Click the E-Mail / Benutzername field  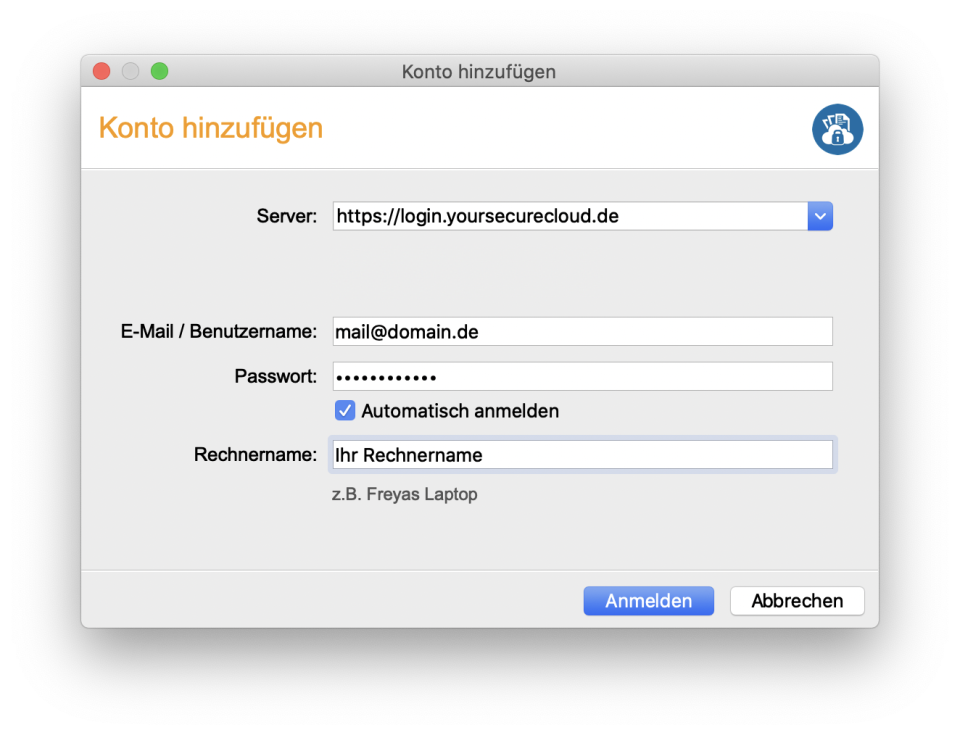[582, 331]
